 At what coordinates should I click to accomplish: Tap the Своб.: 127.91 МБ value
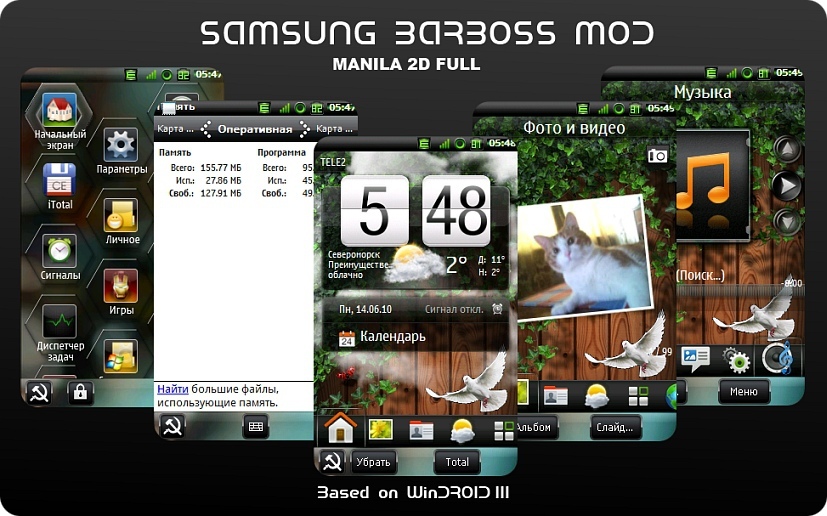205,193
